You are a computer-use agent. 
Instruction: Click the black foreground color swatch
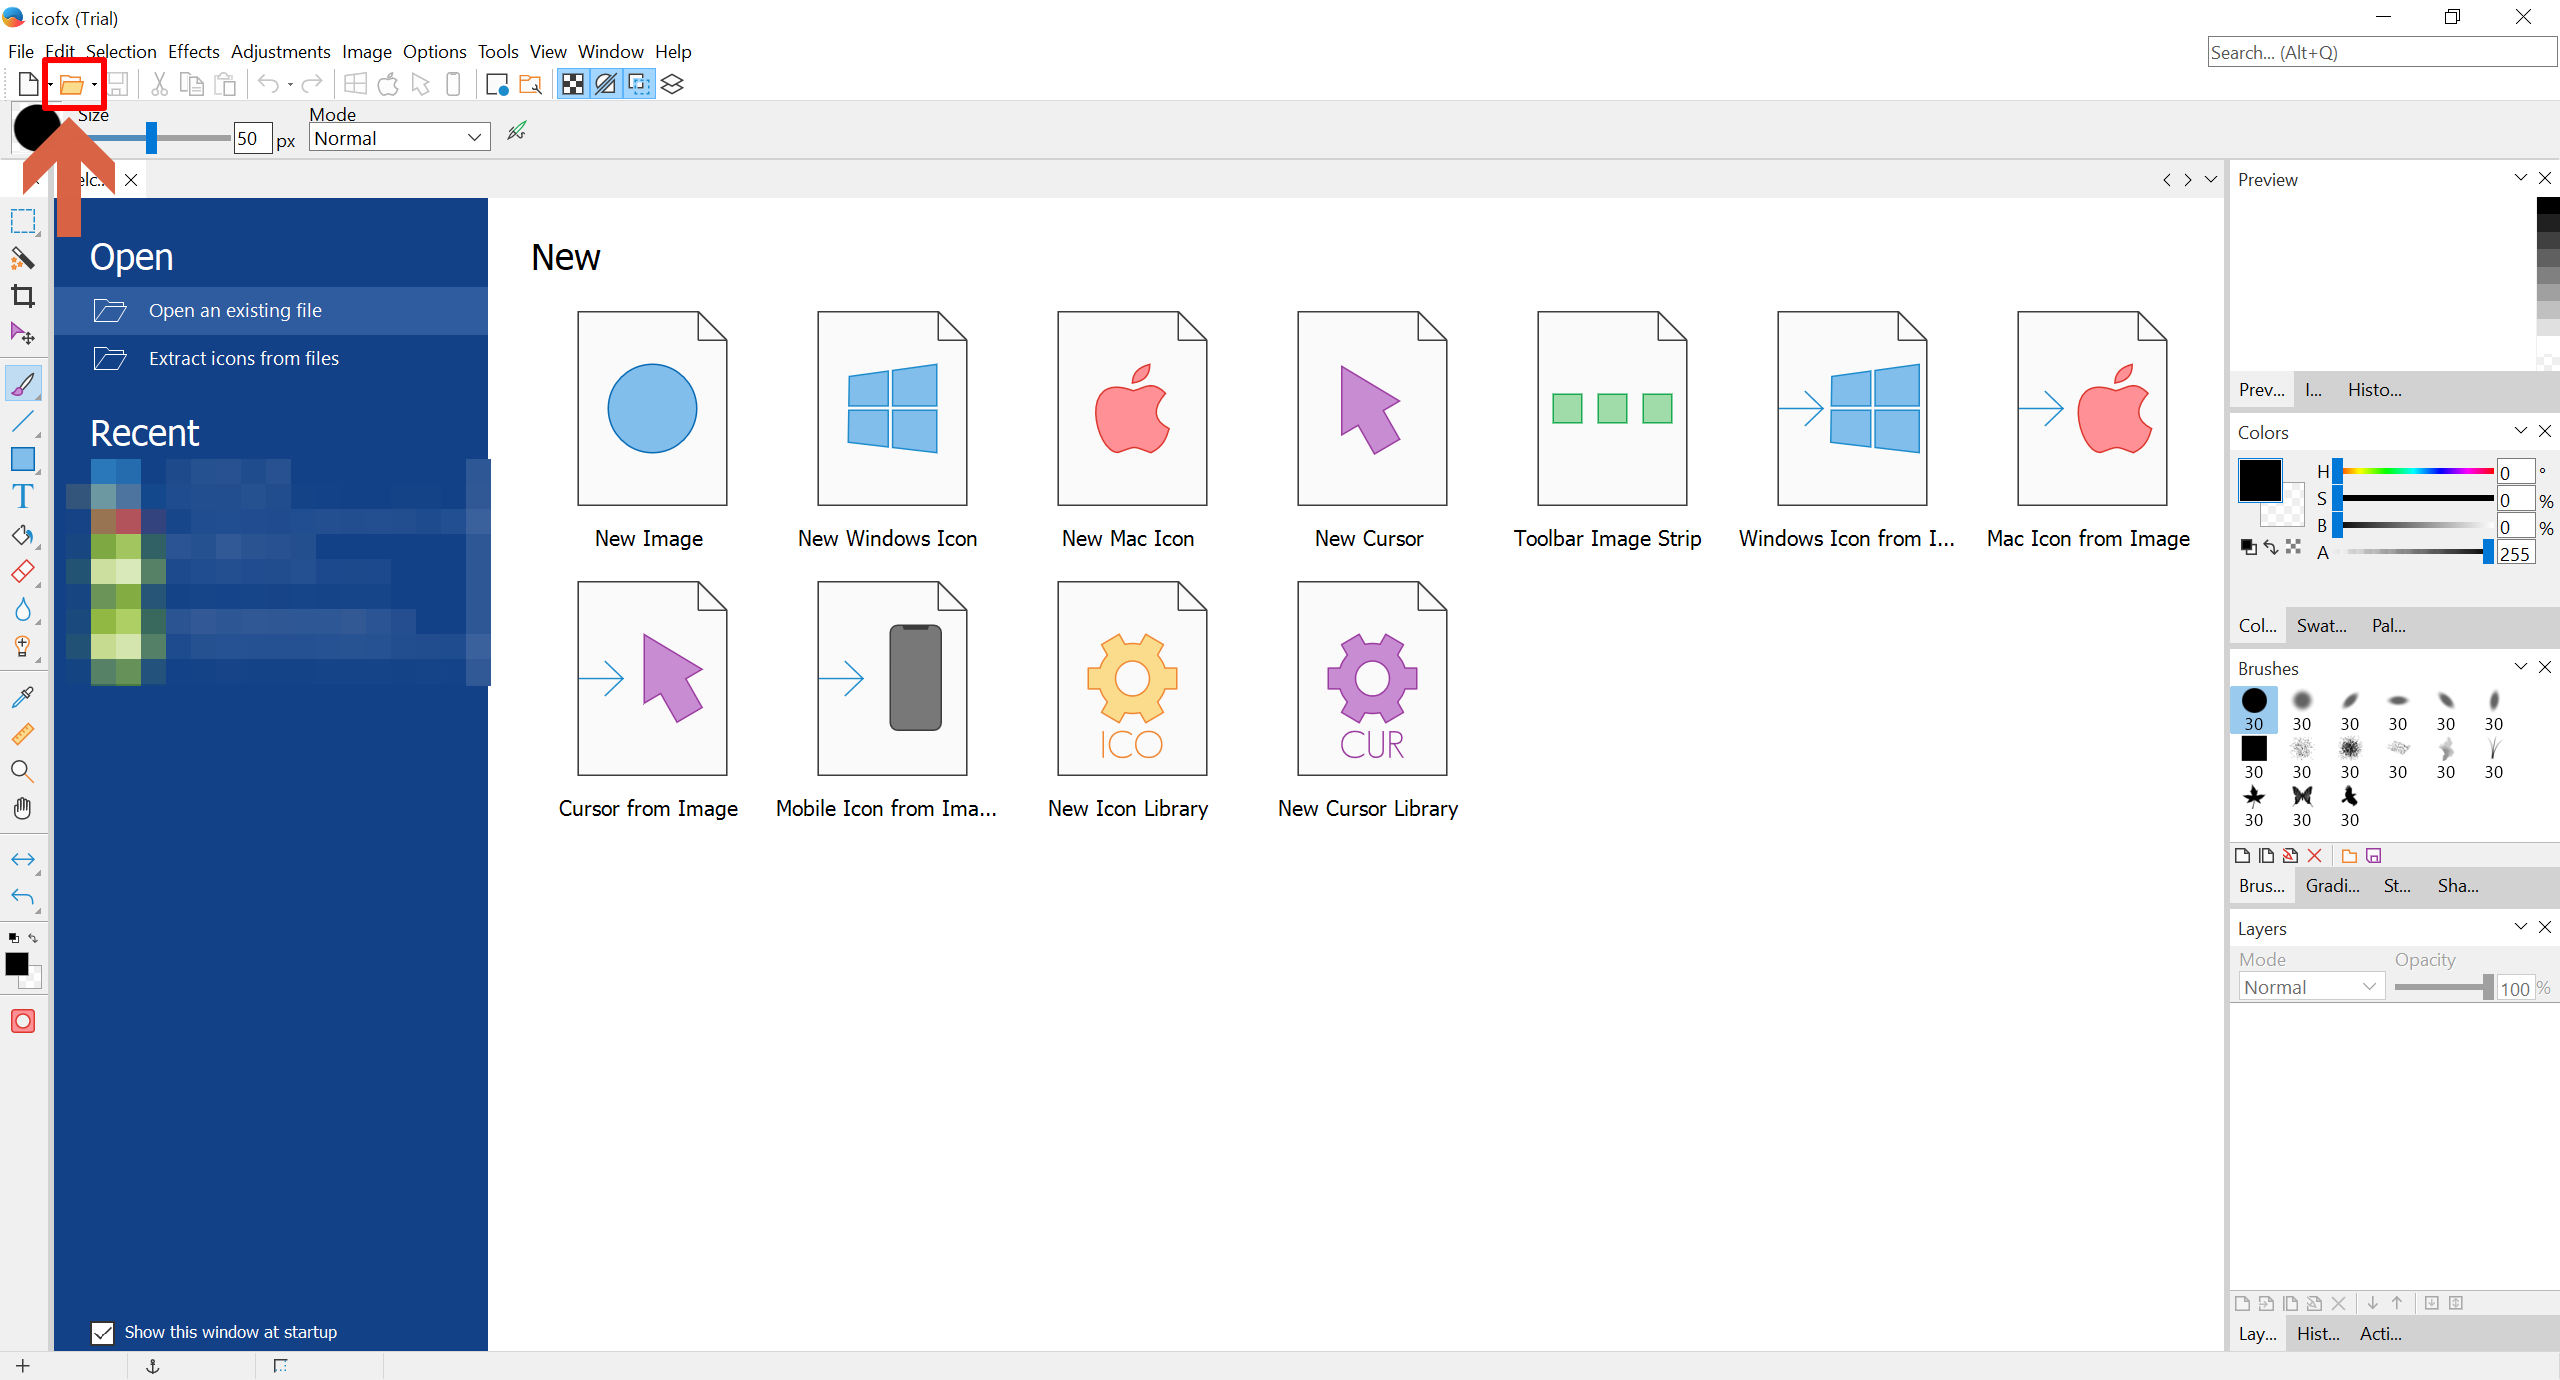click(2259, 481)
